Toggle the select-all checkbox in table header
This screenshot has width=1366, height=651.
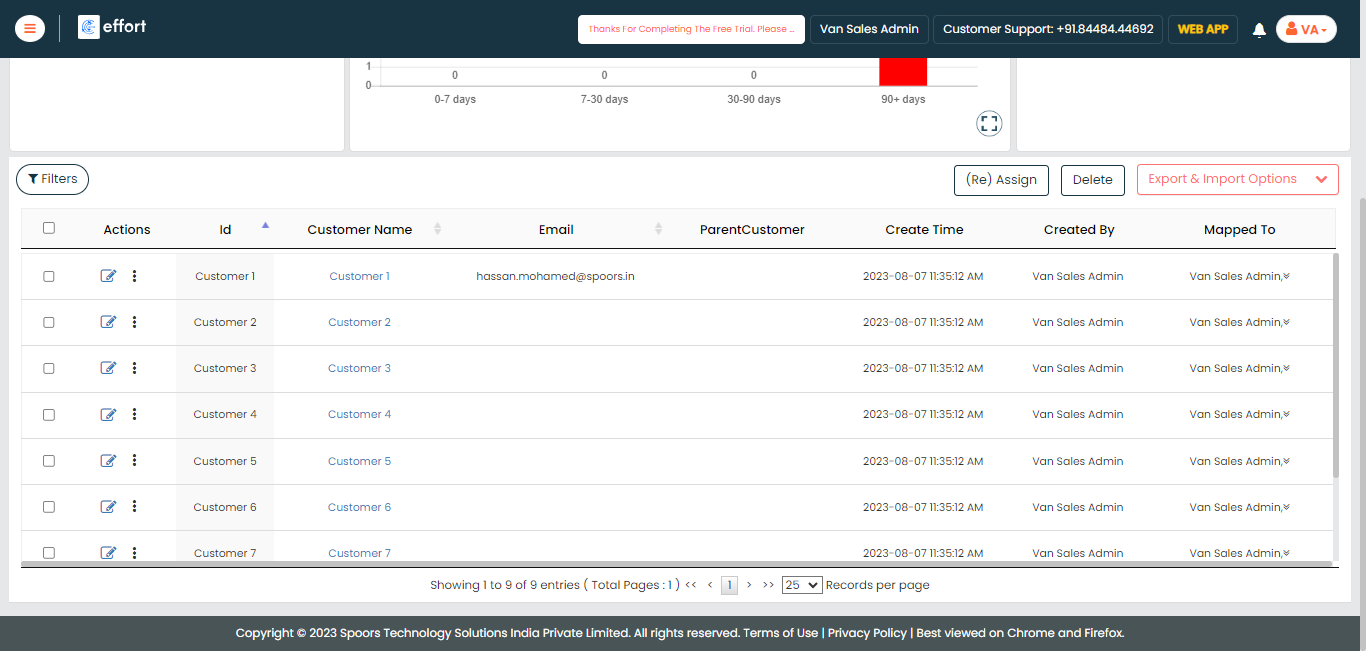click(x=49, y=228)
